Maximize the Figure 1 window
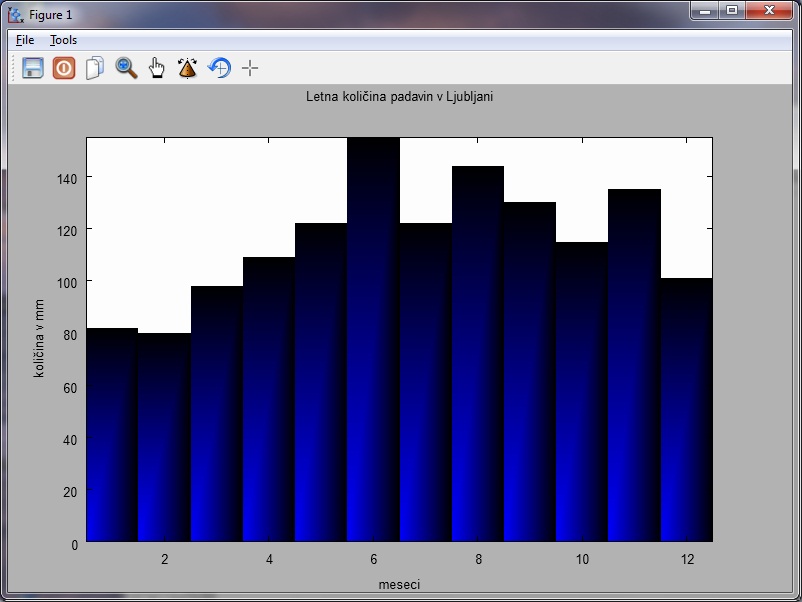The image size is (802, 602). pyautogui.click(x=731, y=11)
